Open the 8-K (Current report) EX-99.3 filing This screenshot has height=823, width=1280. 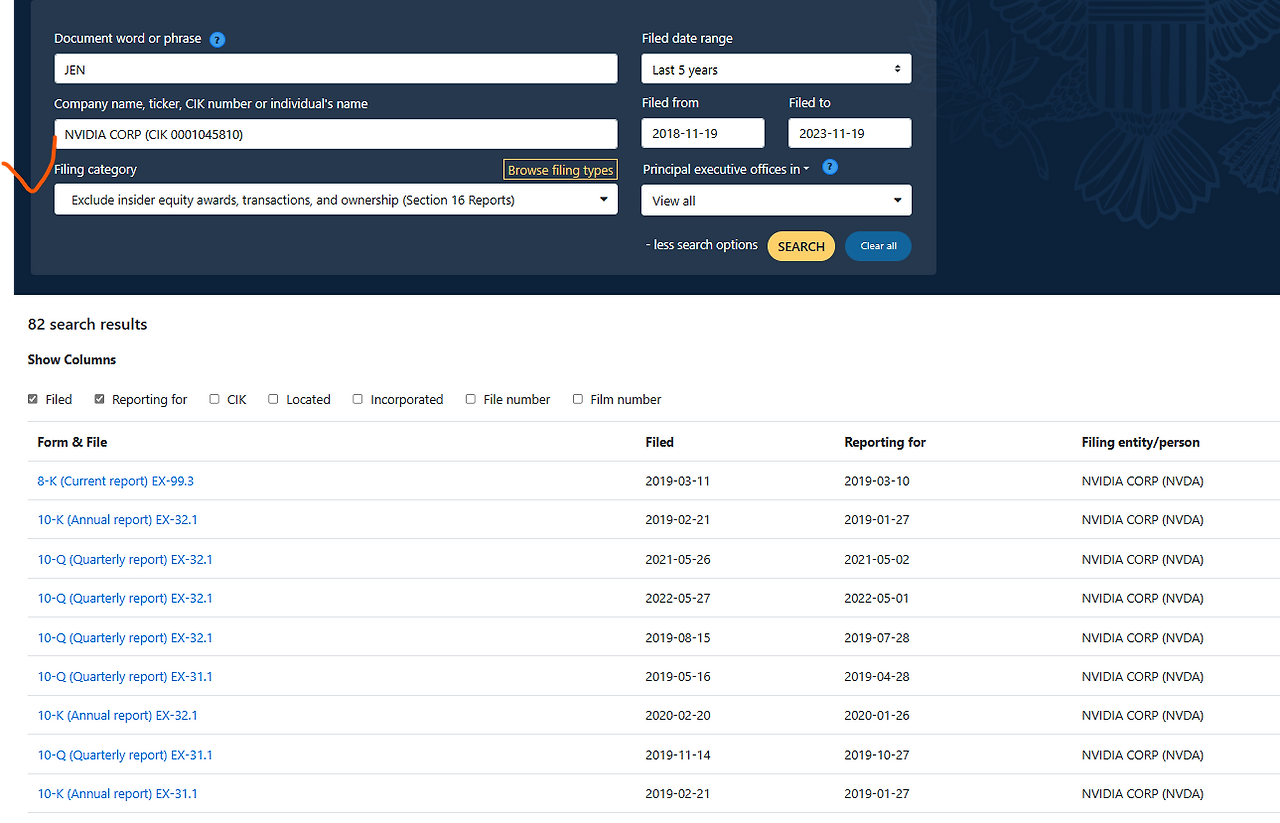tap(116, 481)
